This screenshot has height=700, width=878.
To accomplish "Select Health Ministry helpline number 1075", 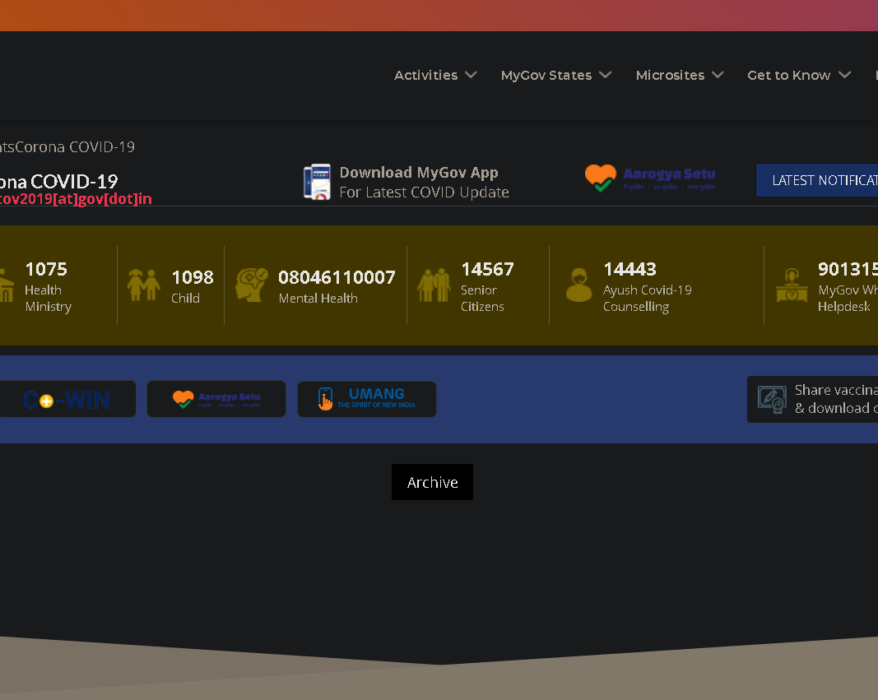I will pos(46,269).
